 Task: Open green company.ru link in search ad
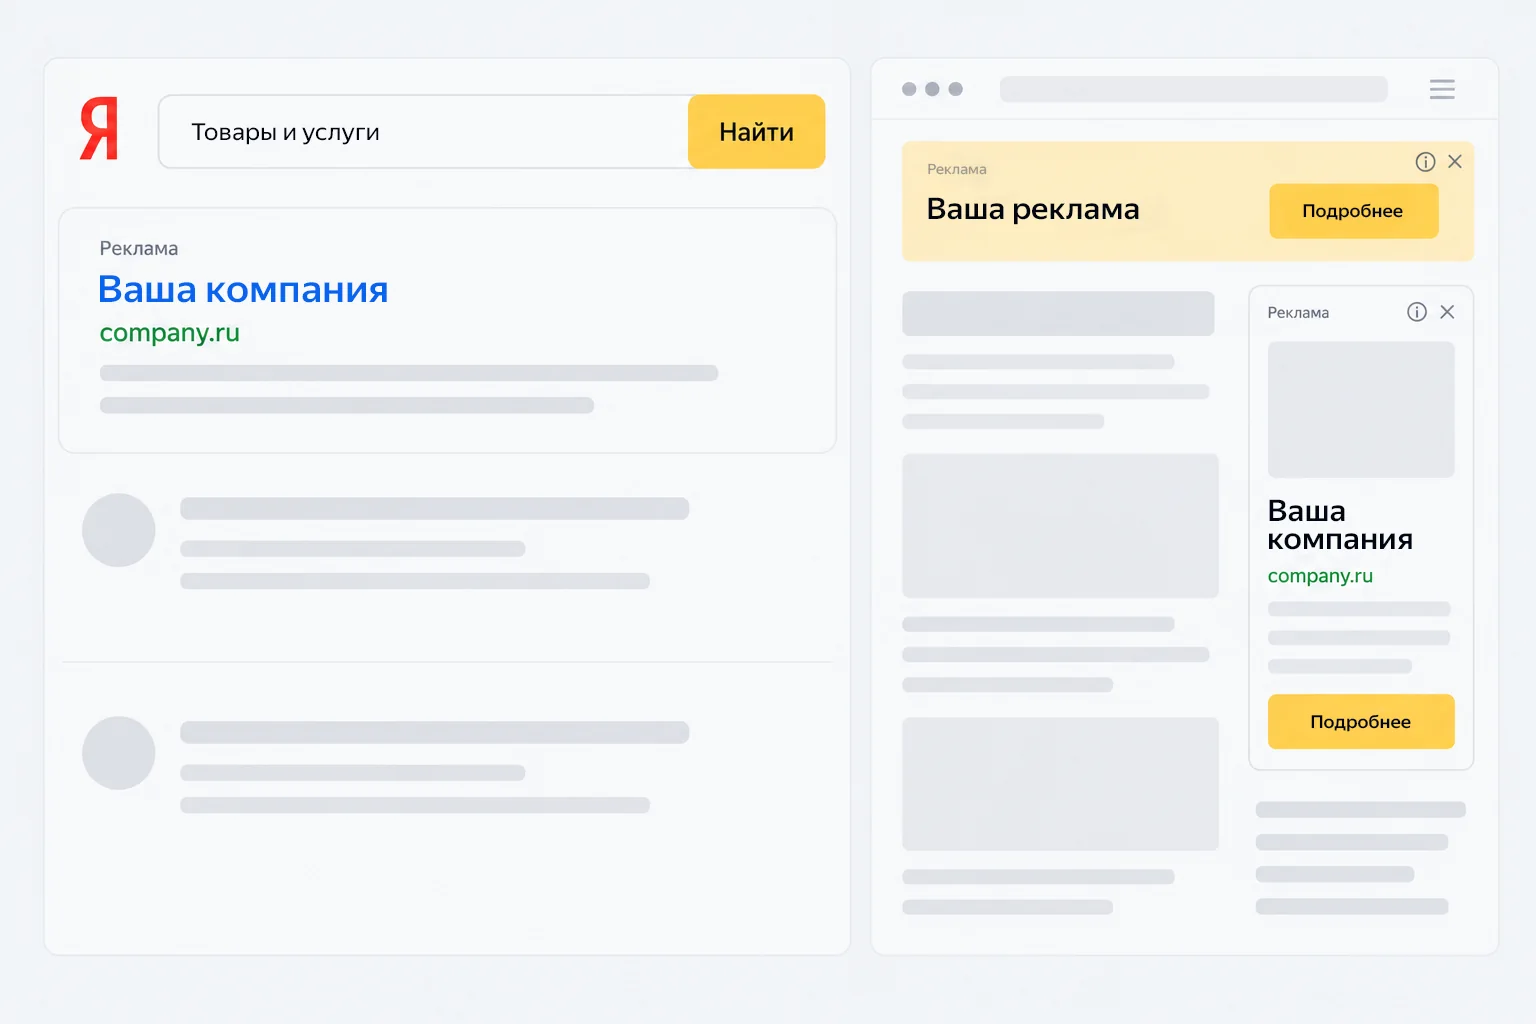click(x=170, y=333)
